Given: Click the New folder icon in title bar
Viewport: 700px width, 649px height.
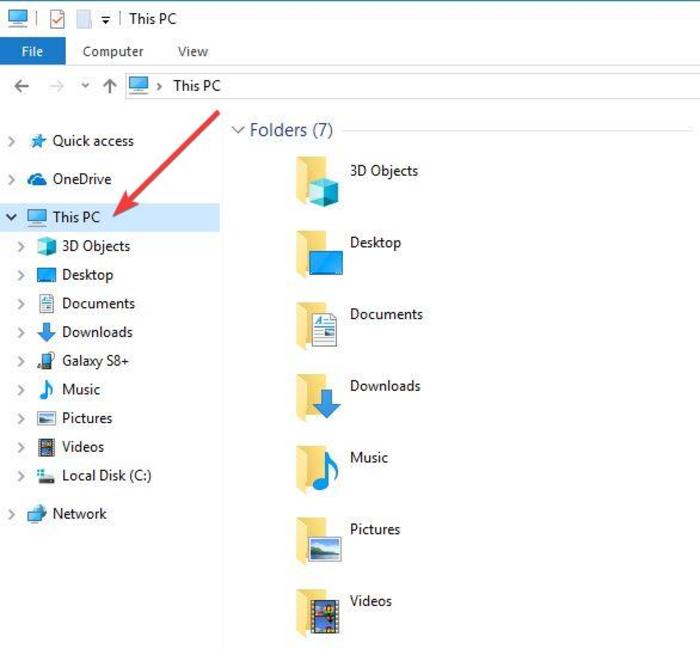Looking at the screenshot, I should 83,19.
